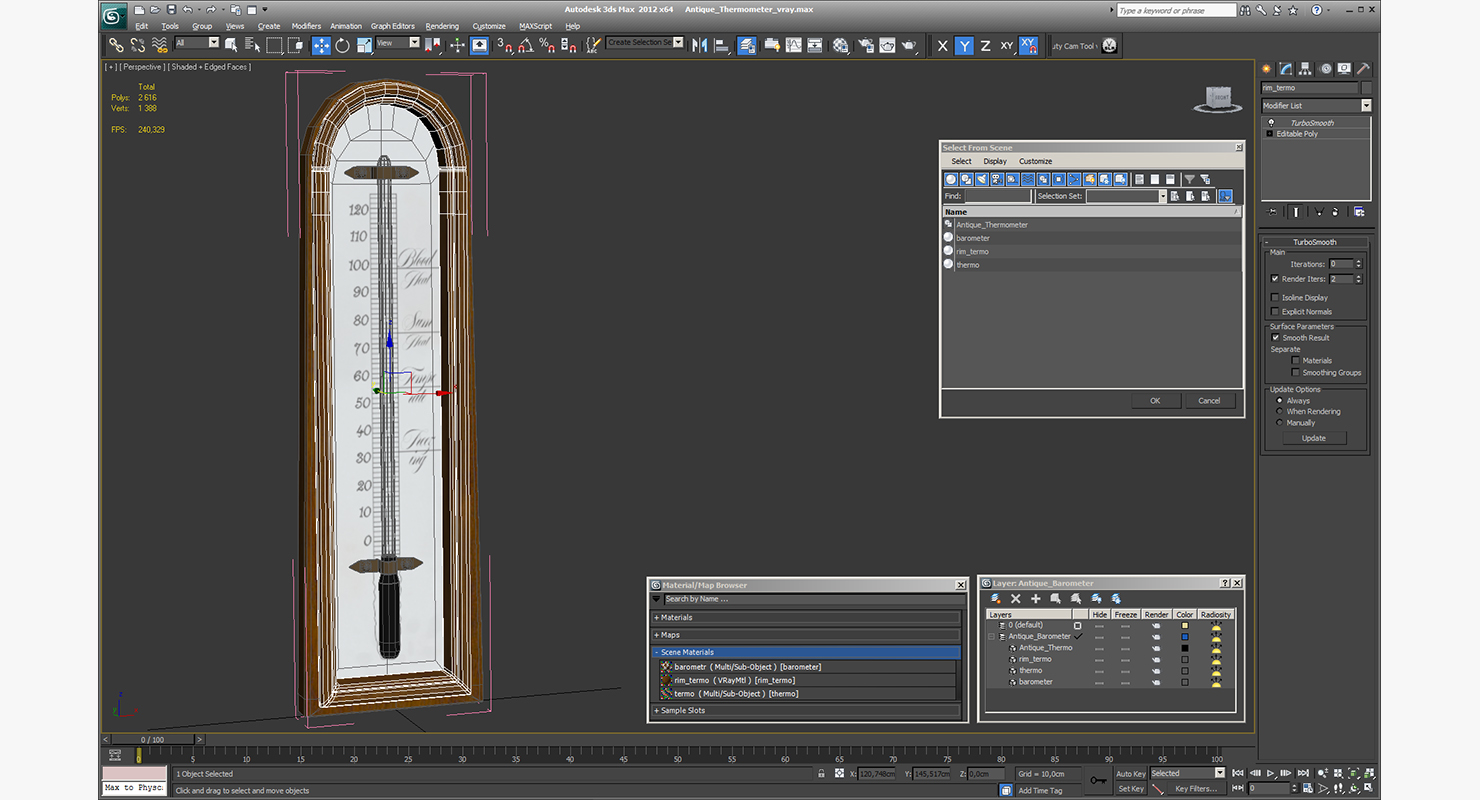Activate Select and Scale tool
This screenshot has height=800, width=1480.
pyautogui.click(x=364, y=45)
